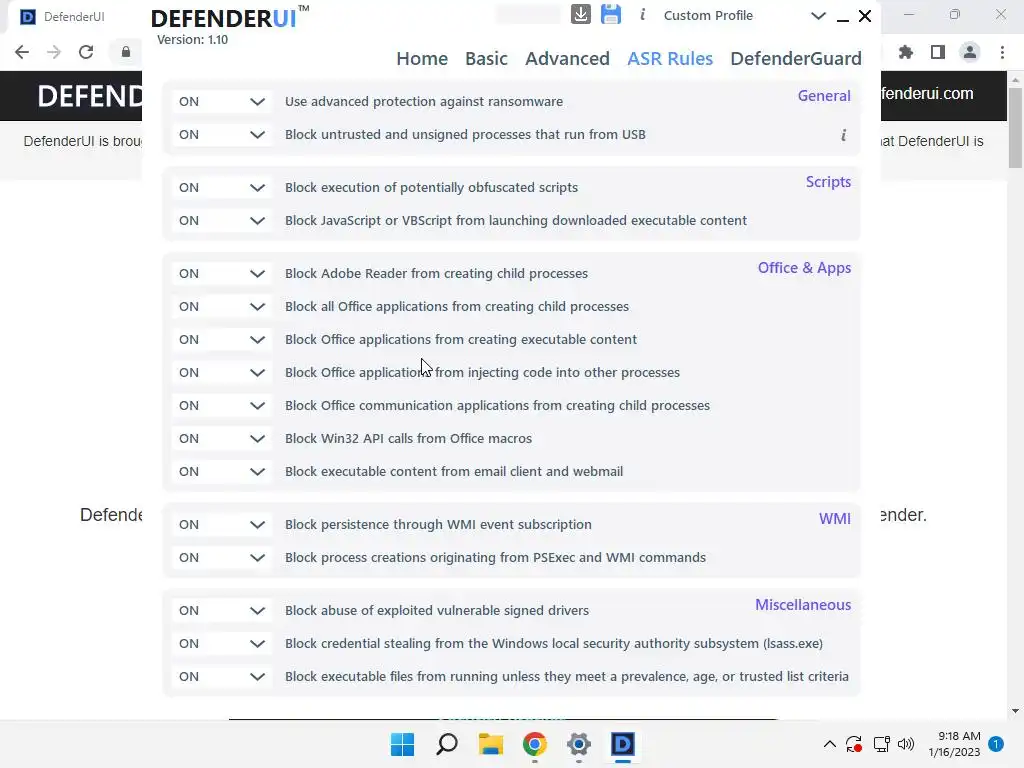The image size is (1024, 768).
Task: Click the save floppy disk icon
Action: 611,14
